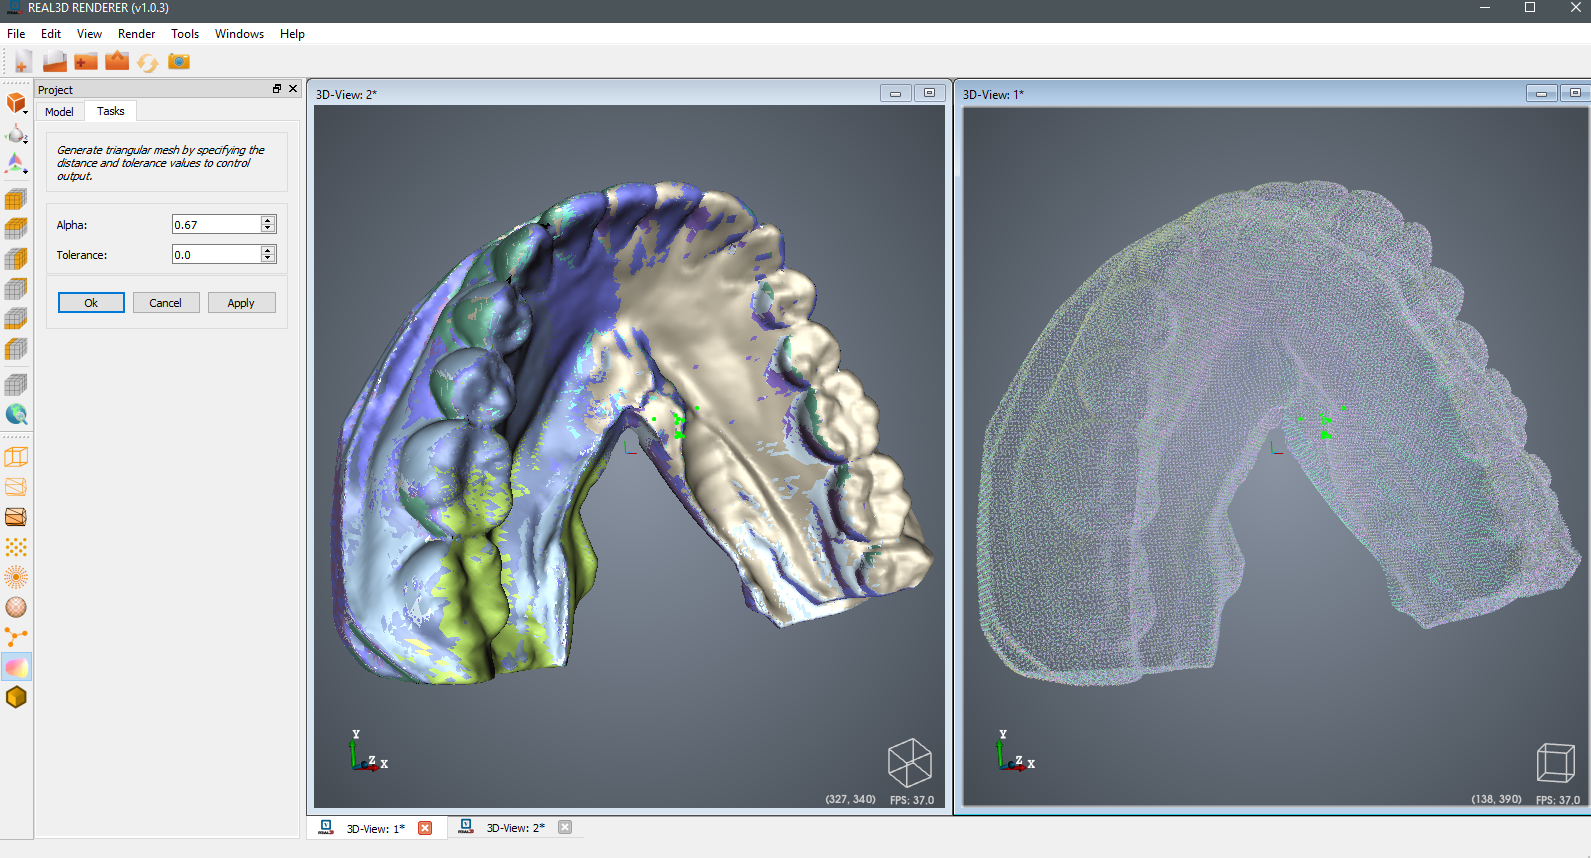Viewport: 1591px width, 858px height.
Task: Select the right face view cube icon
Action: click(x=16, y=259)
